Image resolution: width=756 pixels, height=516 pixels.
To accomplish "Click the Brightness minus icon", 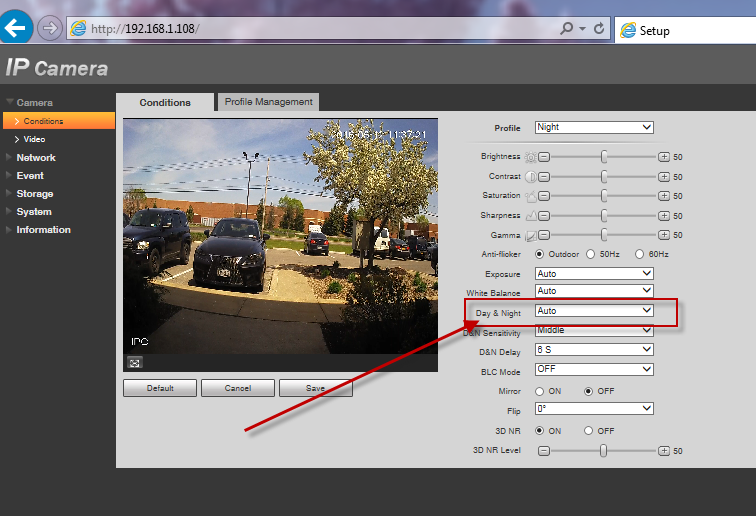I will (544, 157).
